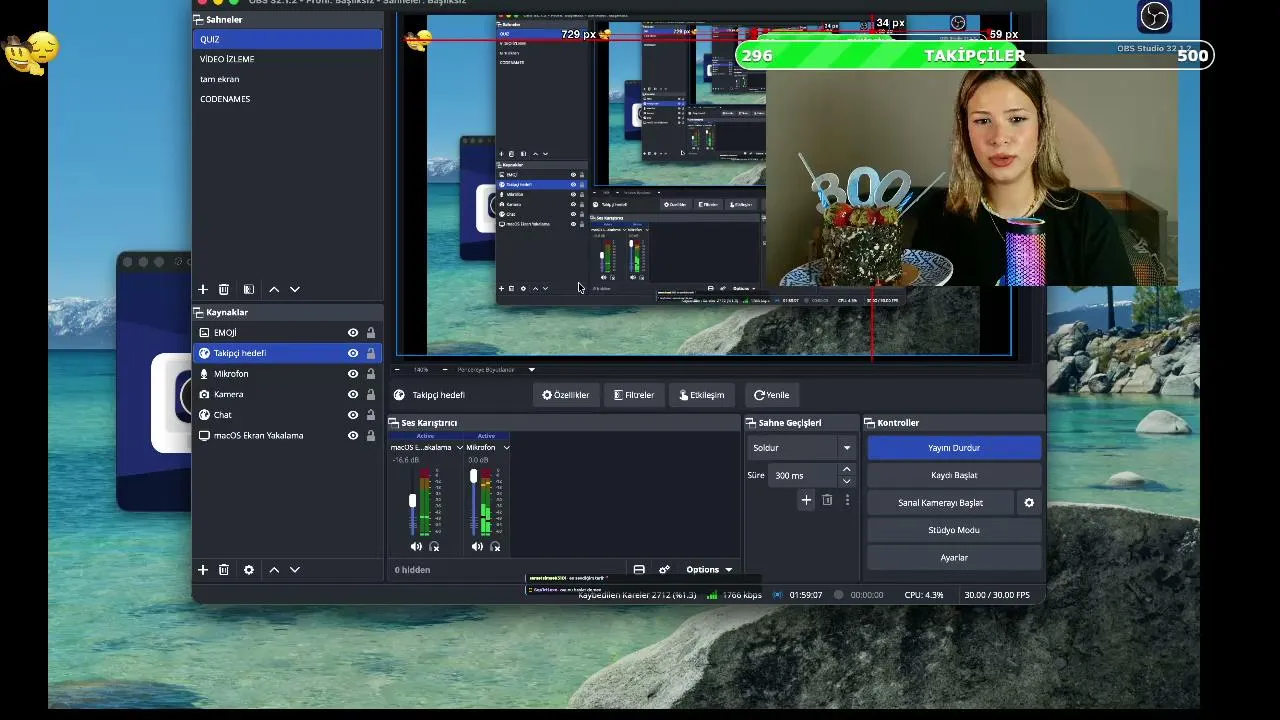This screenshot has width=1280, height=720.
Task: Add a new scene with the plus icon
Action: pyautogui.click(x=203, y=289)
